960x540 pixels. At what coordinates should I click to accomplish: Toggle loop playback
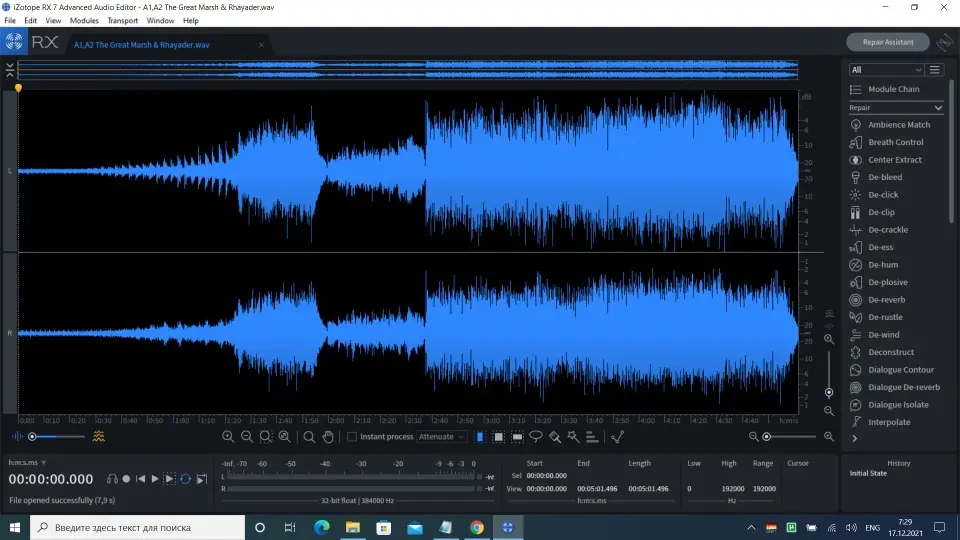click(x=185, y=479)
